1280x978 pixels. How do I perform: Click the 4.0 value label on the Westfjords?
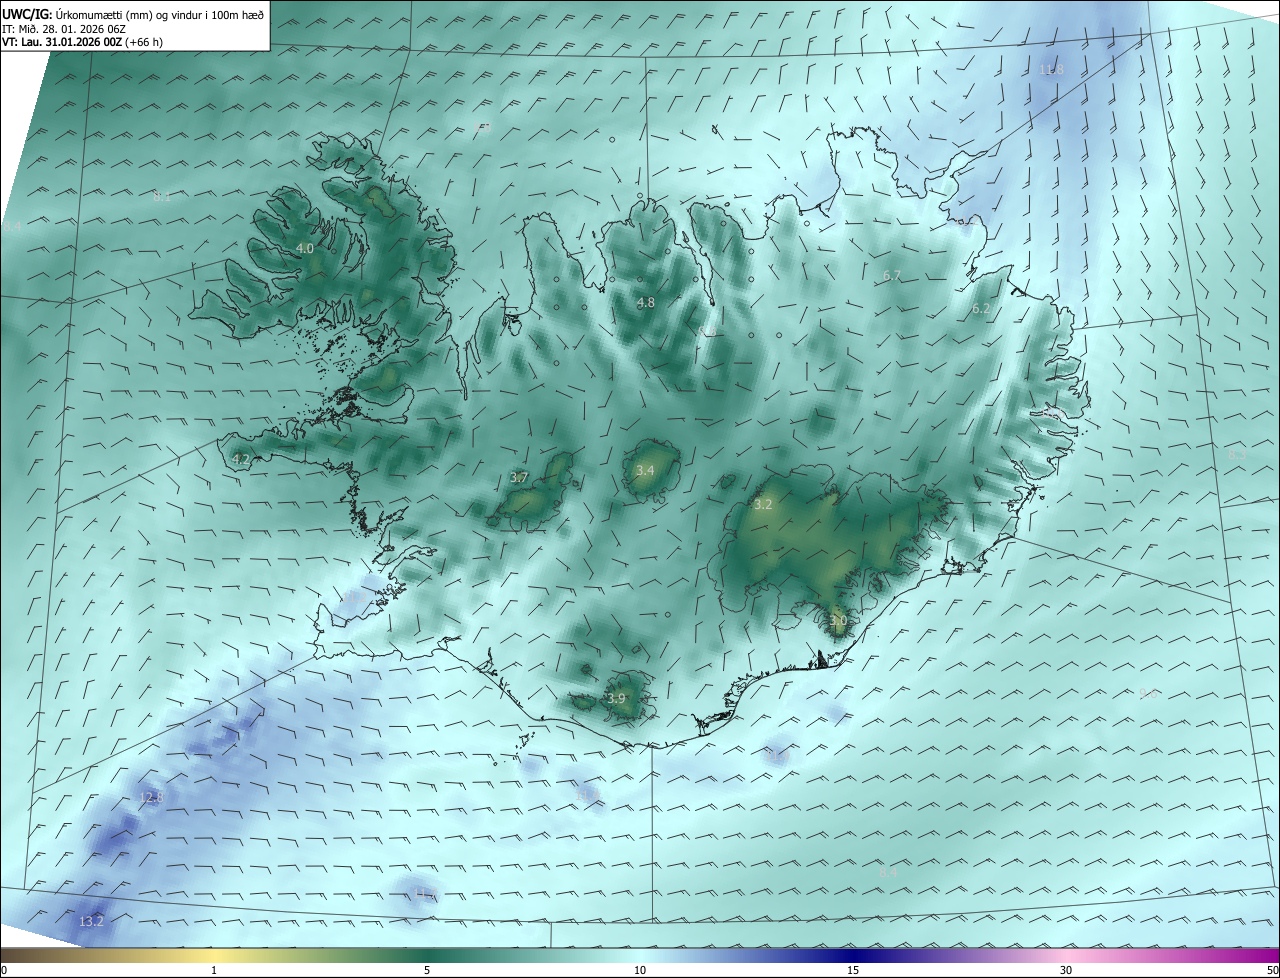pos(305,248)
